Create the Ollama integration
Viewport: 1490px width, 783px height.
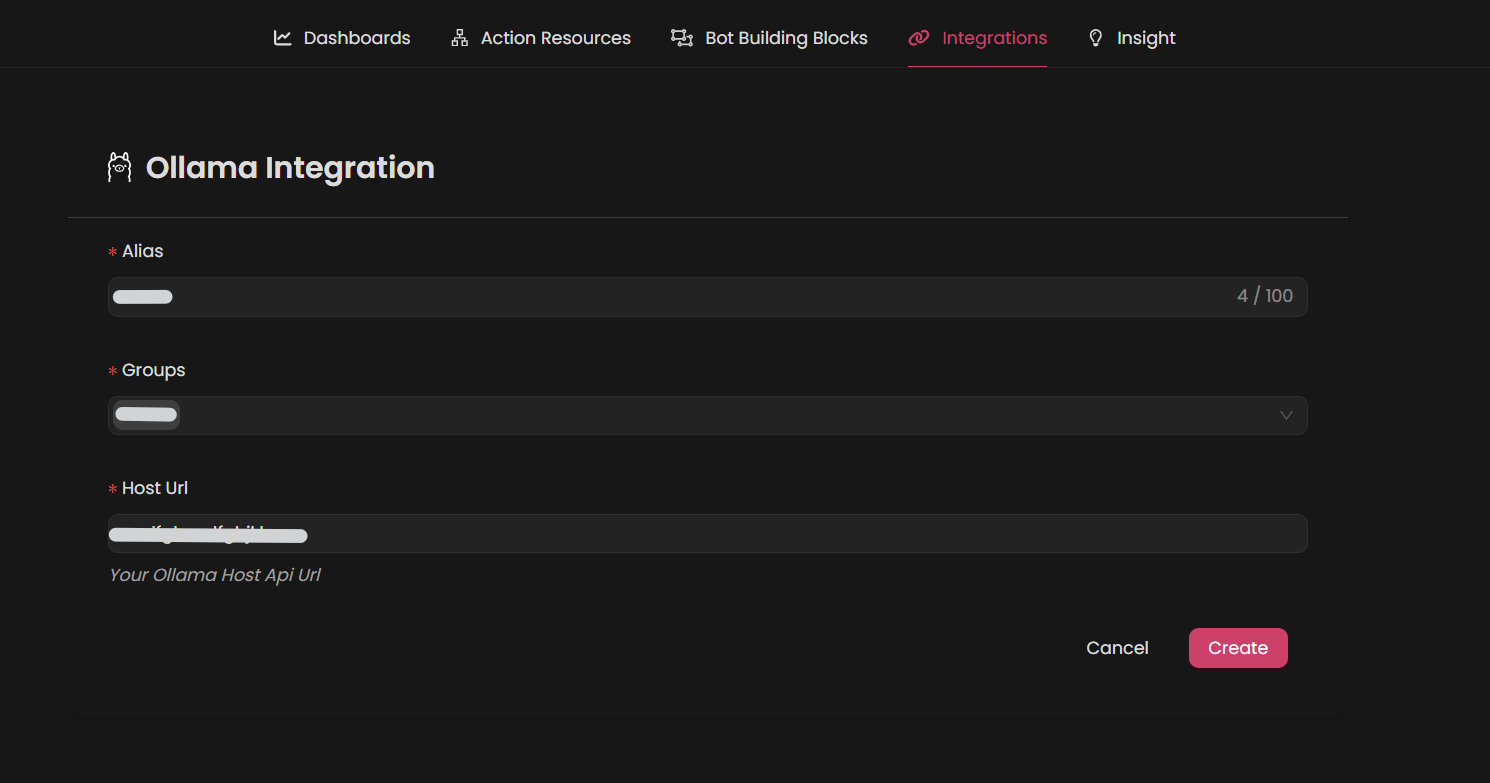(x=1238, y=648)
